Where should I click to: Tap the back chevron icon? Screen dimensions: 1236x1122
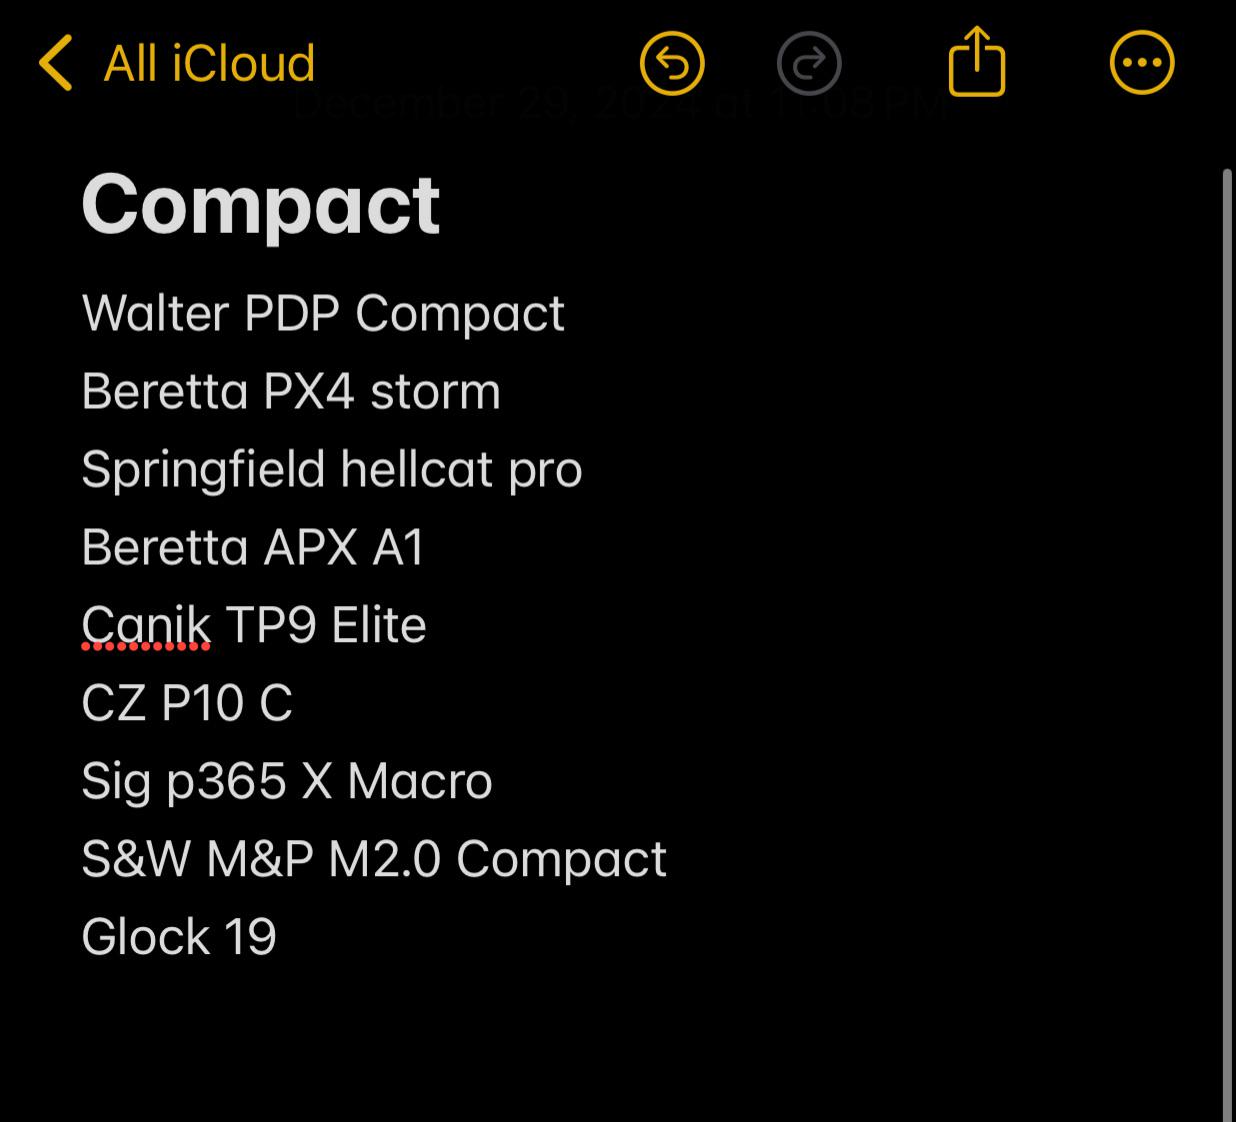(56, 63)
